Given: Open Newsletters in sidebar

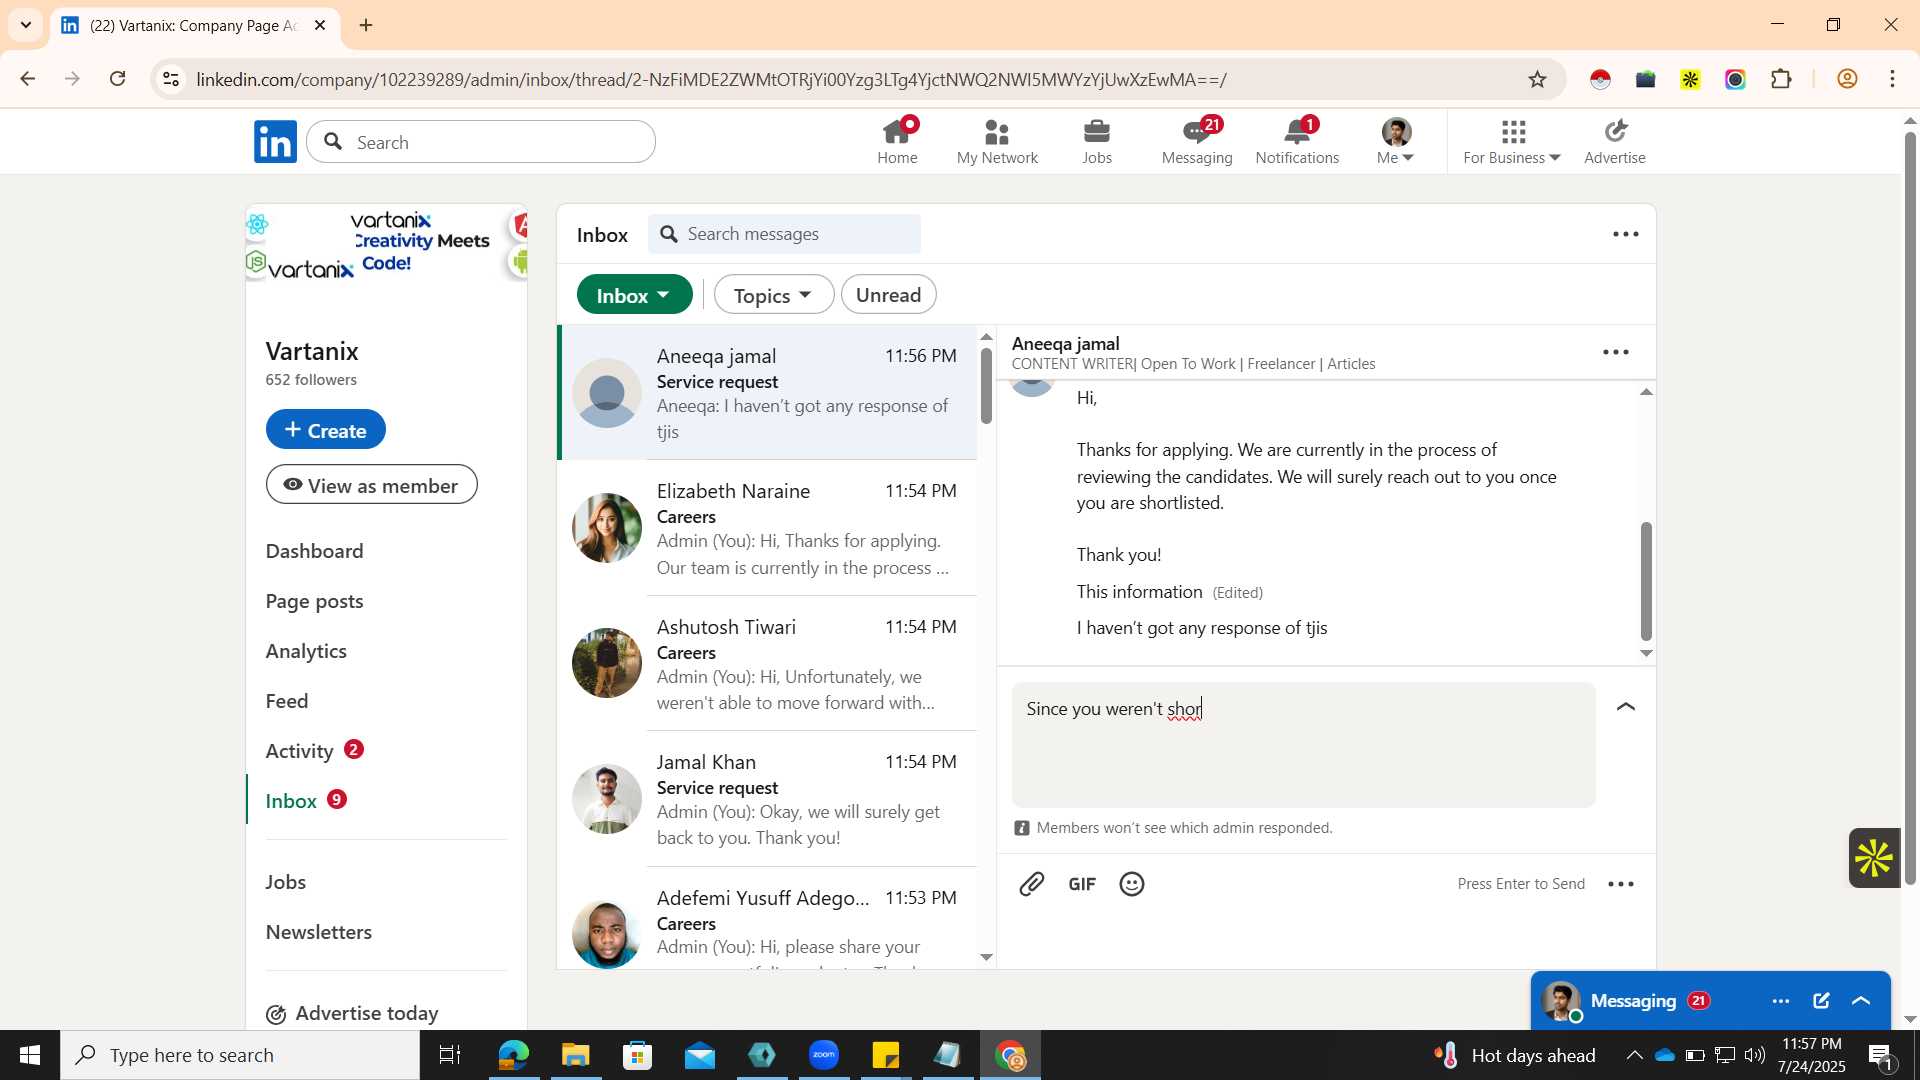Looking at the screenshot, I should pyautogui.click(x=319, y=932).
